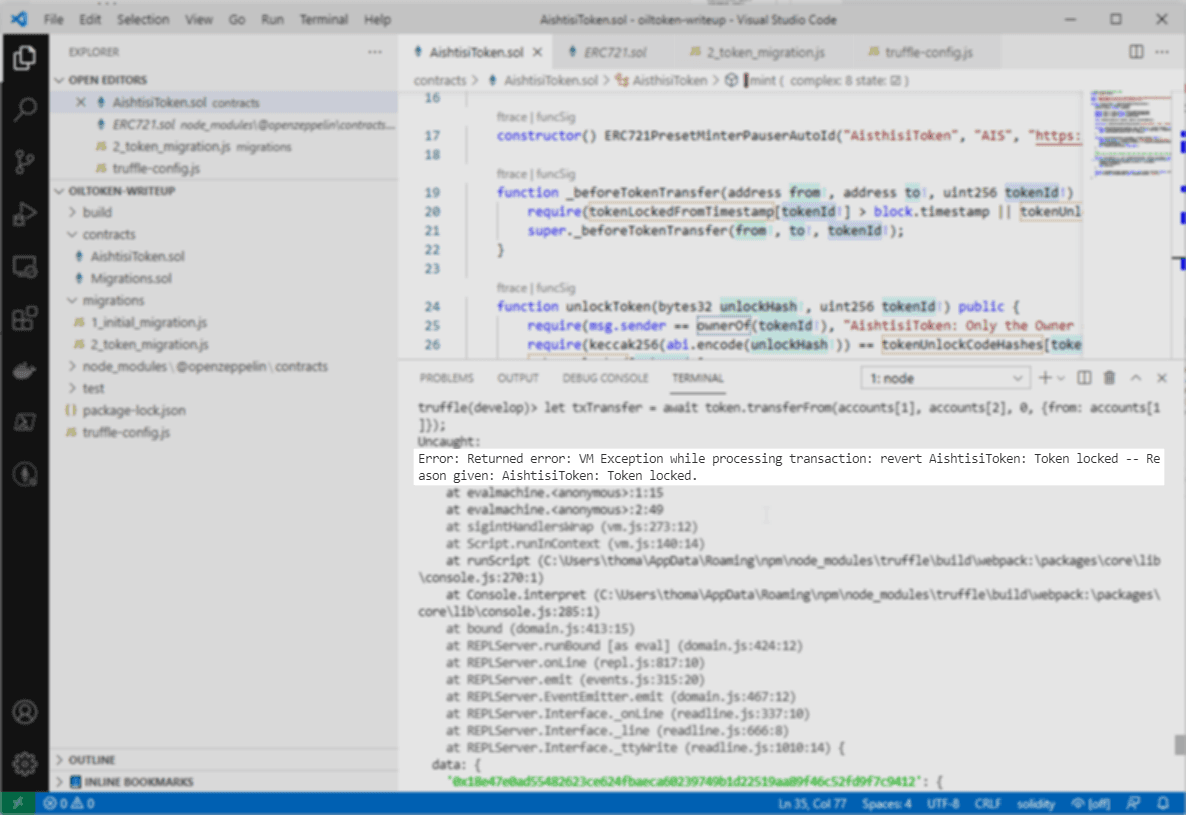The width and height of the screenshot is (1186, 815).
Task: Open the Search view in activity bar
Action: (24, 110)
